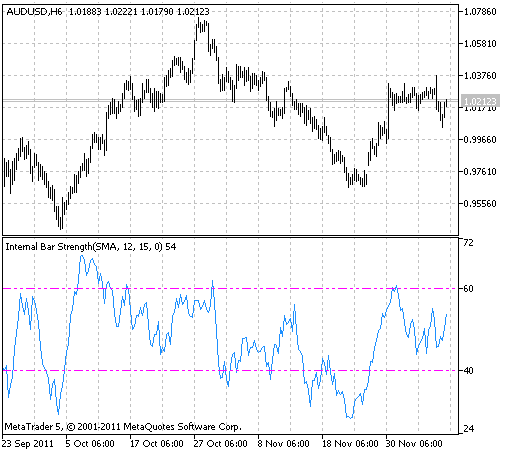Image resolution: width=511 pixels, height=455 pixels.
Task: Click the 1.07860 price scale label
Action: coord(480,12)
